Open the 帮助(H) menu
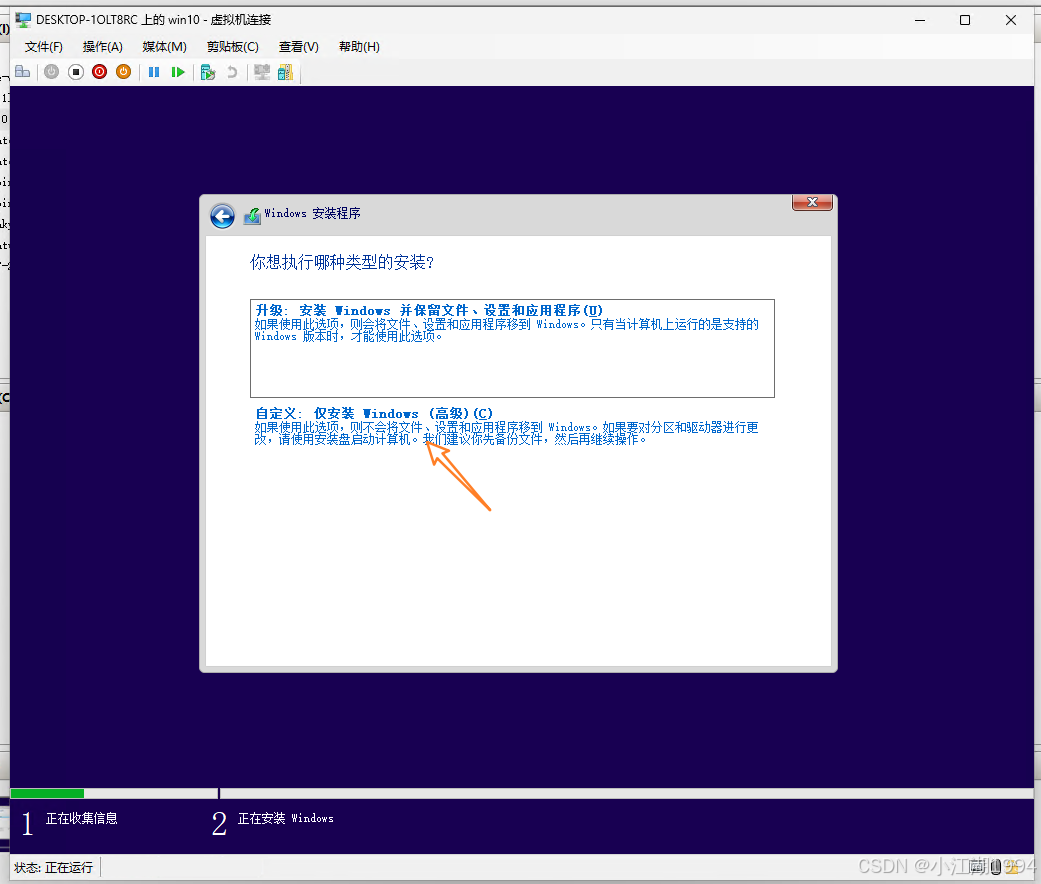 tap(359, 46)
